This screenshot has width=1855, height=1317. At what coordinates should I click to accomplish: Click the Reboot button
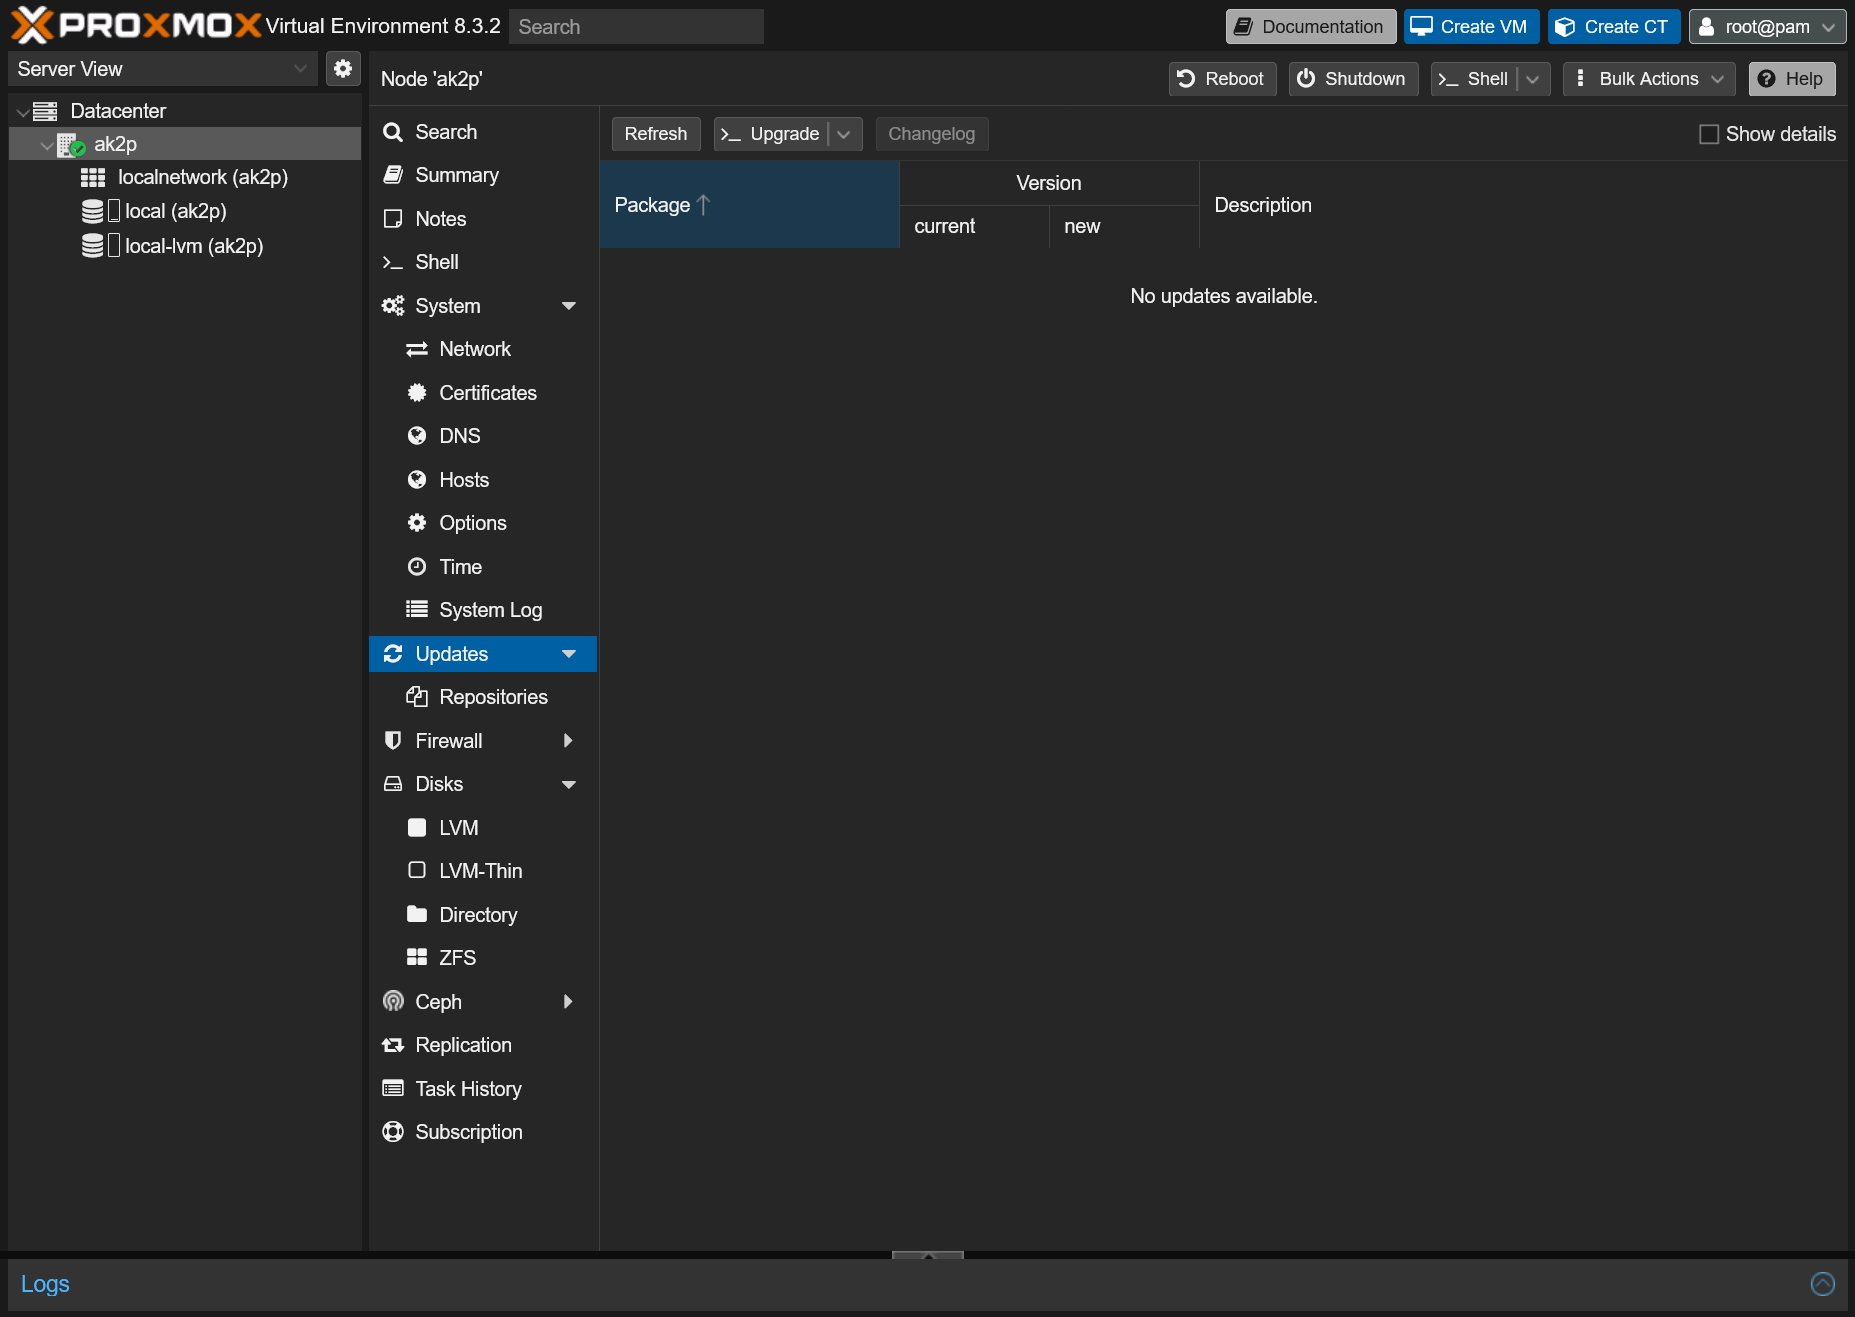pos(1222,79)
